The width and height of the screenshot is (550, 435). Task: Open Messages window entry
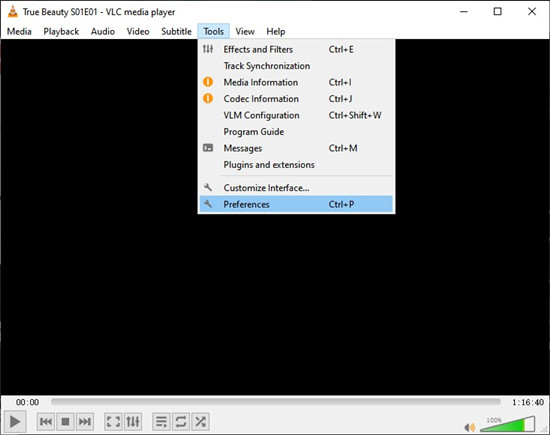point(296,148)
